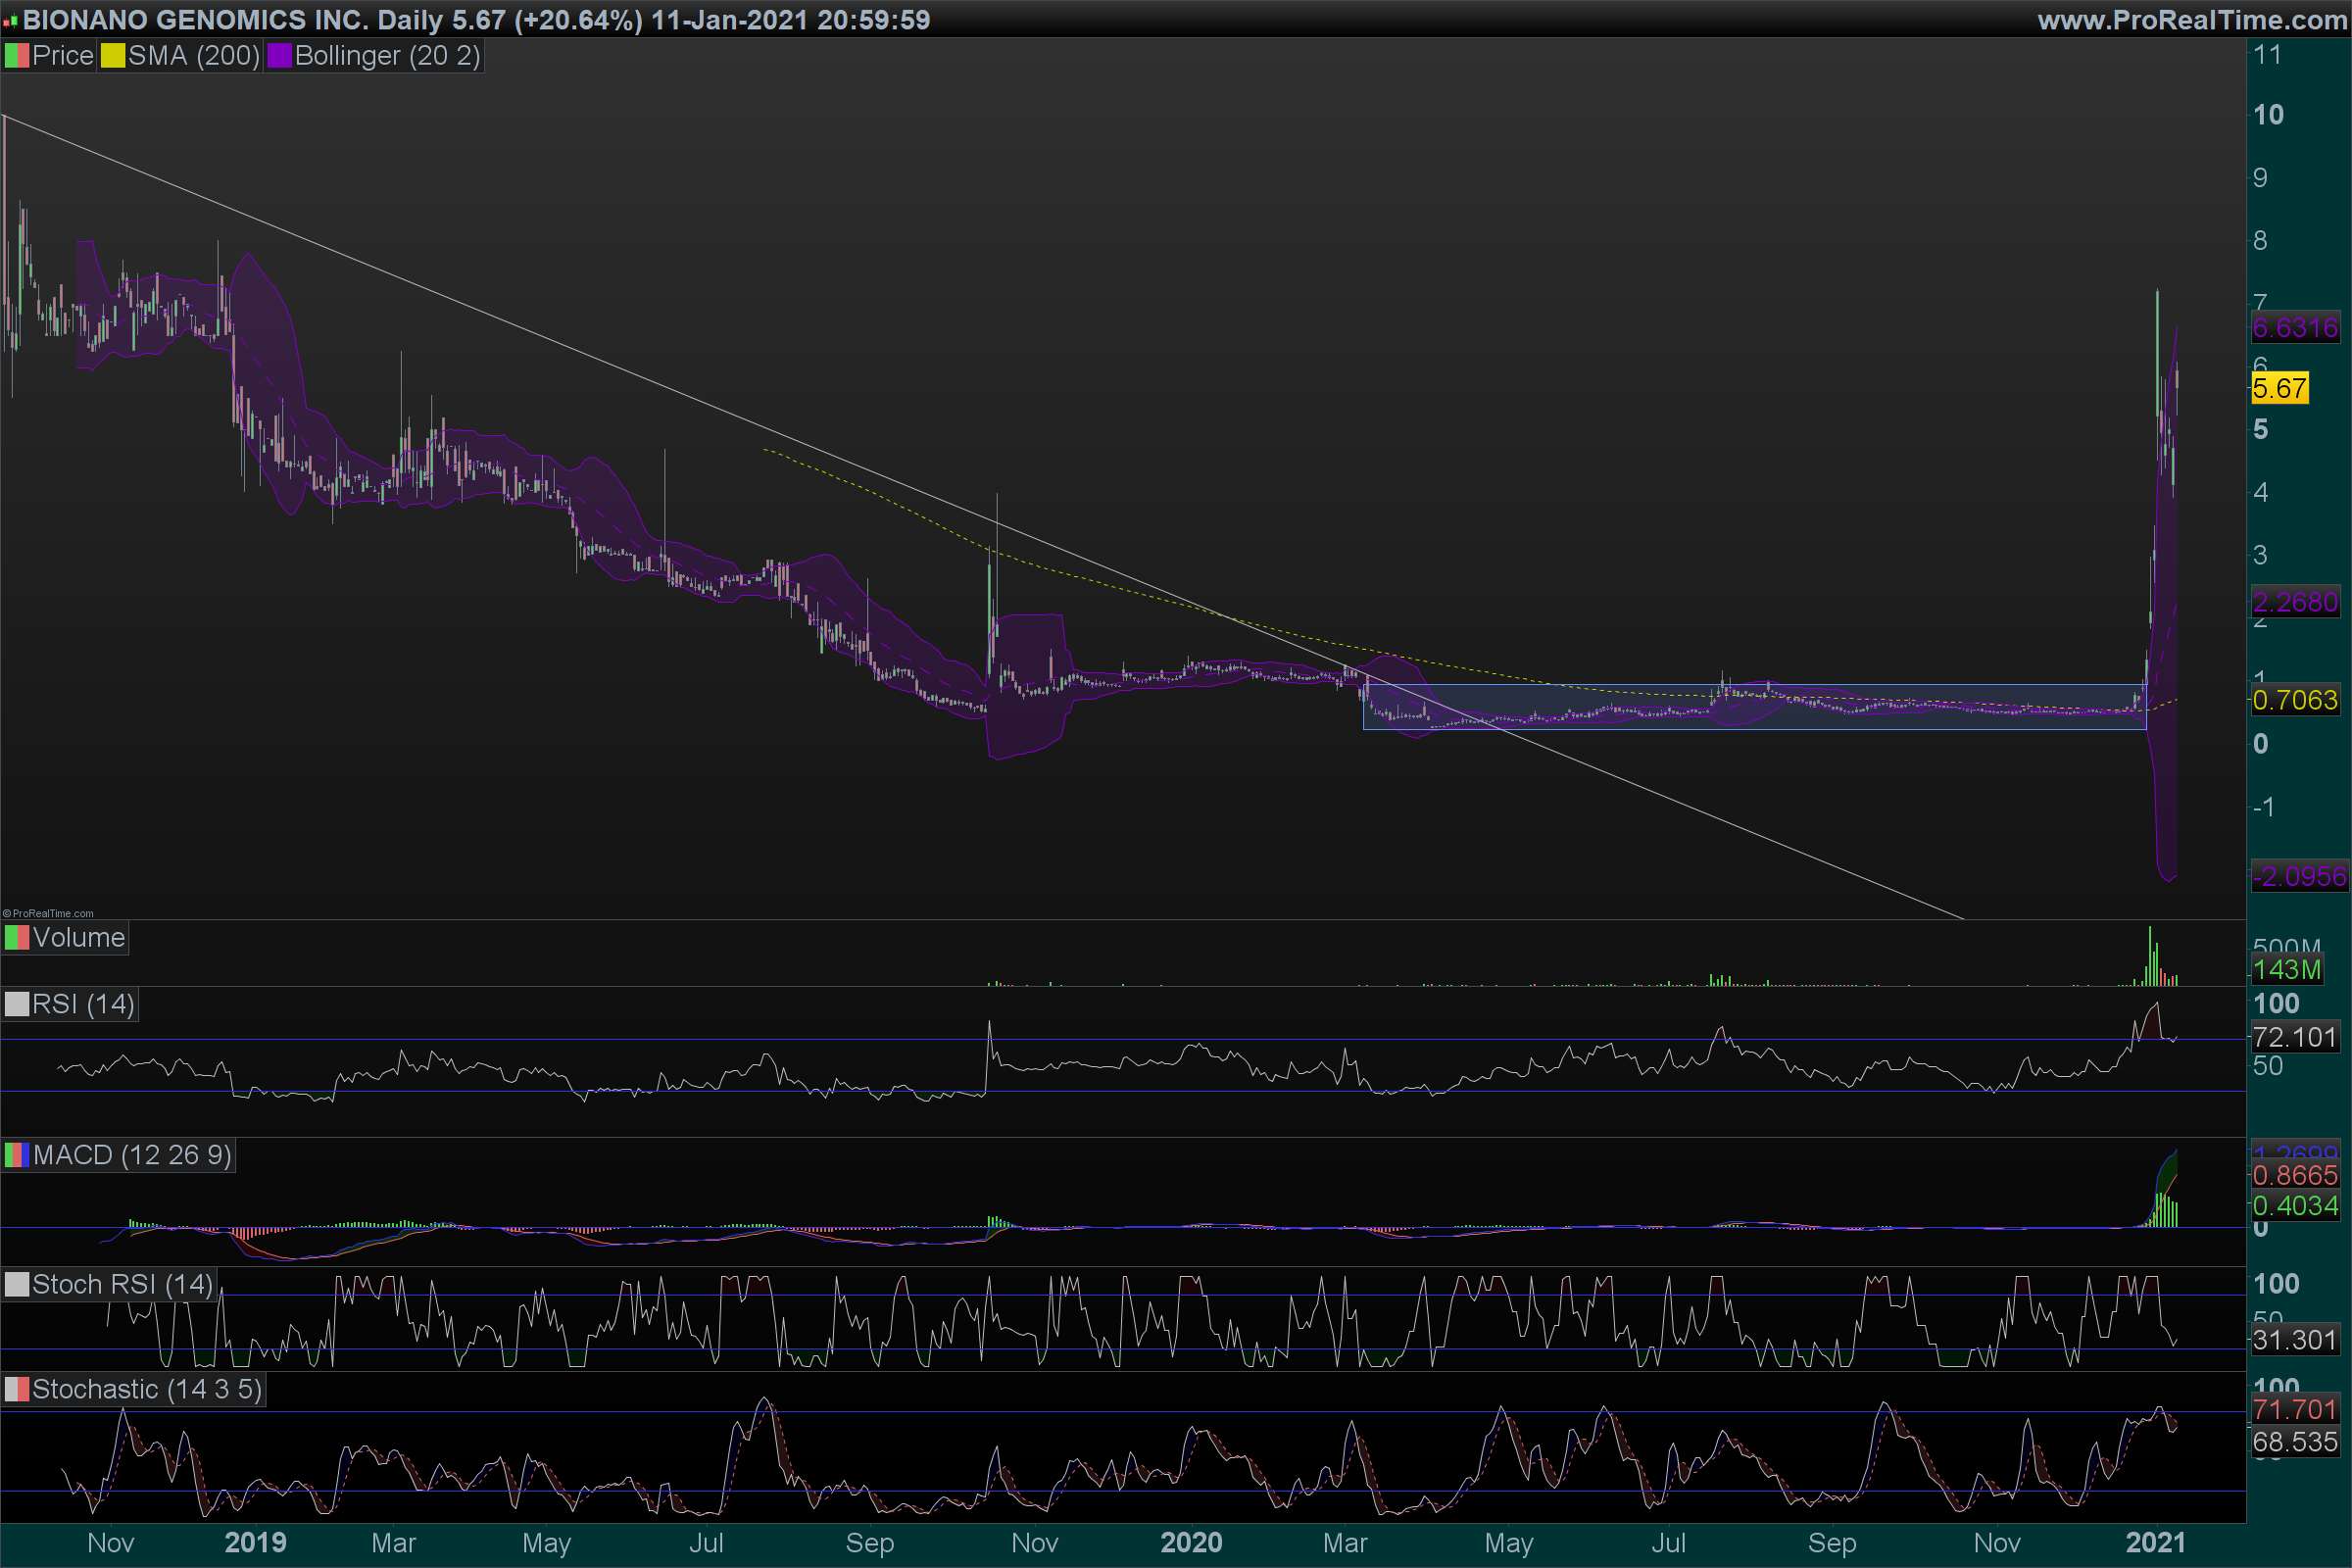Viewport: 2352px width, 1568px height.
Task: Select the Bollinger (20 2) legend label
Action: (x=387, y=56)
